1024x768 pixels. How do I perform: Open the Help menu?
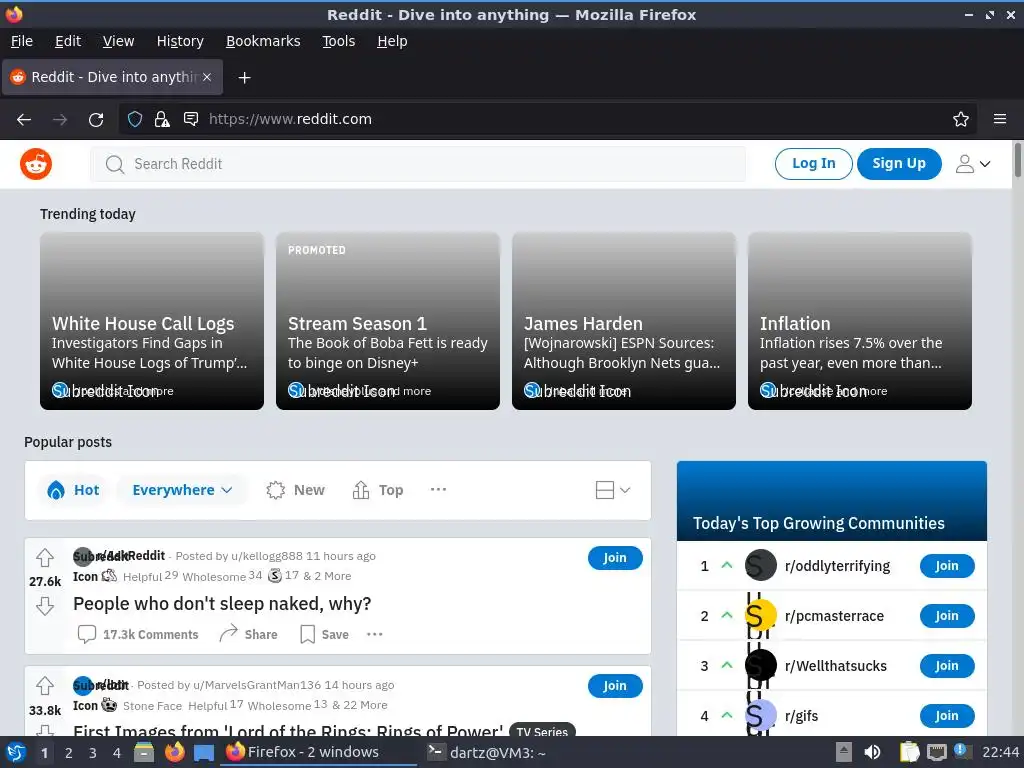point(392,41)
